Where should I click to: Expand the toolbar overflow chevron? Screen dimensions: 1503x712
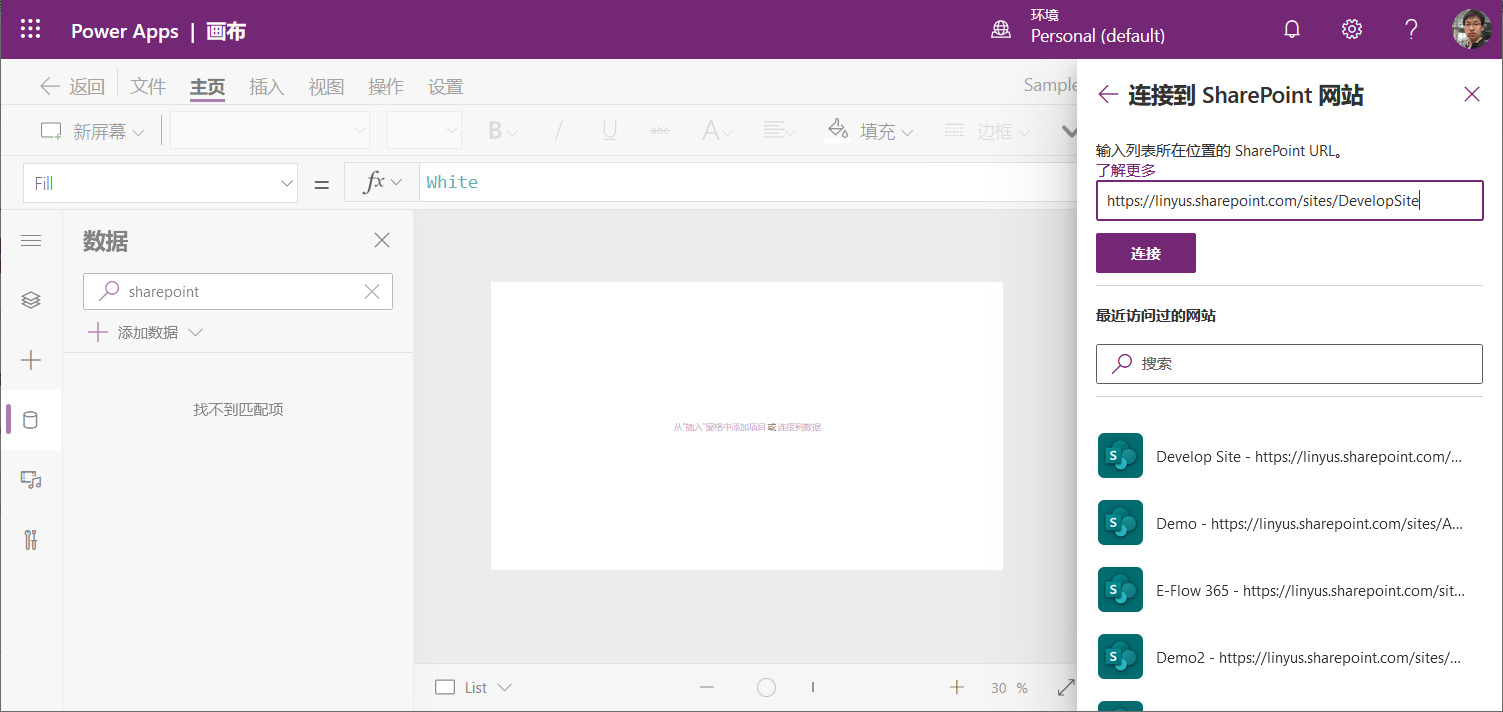click(x=1068, y=131)
